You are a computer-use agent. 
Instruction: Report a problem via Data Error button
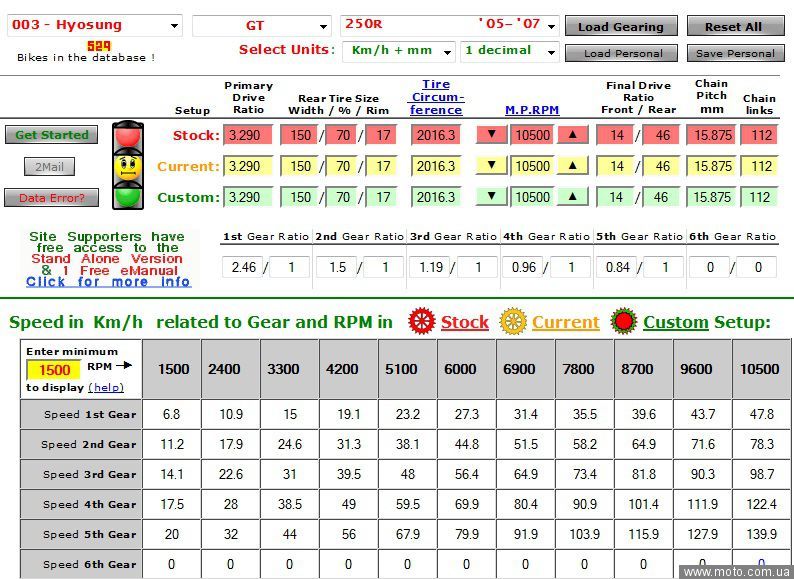coord(51,198)
